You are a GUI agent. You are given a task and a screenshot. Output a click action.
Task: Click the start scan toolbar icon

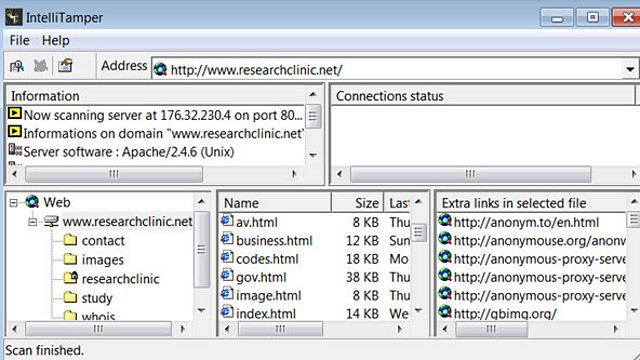(x=17, y=66)
